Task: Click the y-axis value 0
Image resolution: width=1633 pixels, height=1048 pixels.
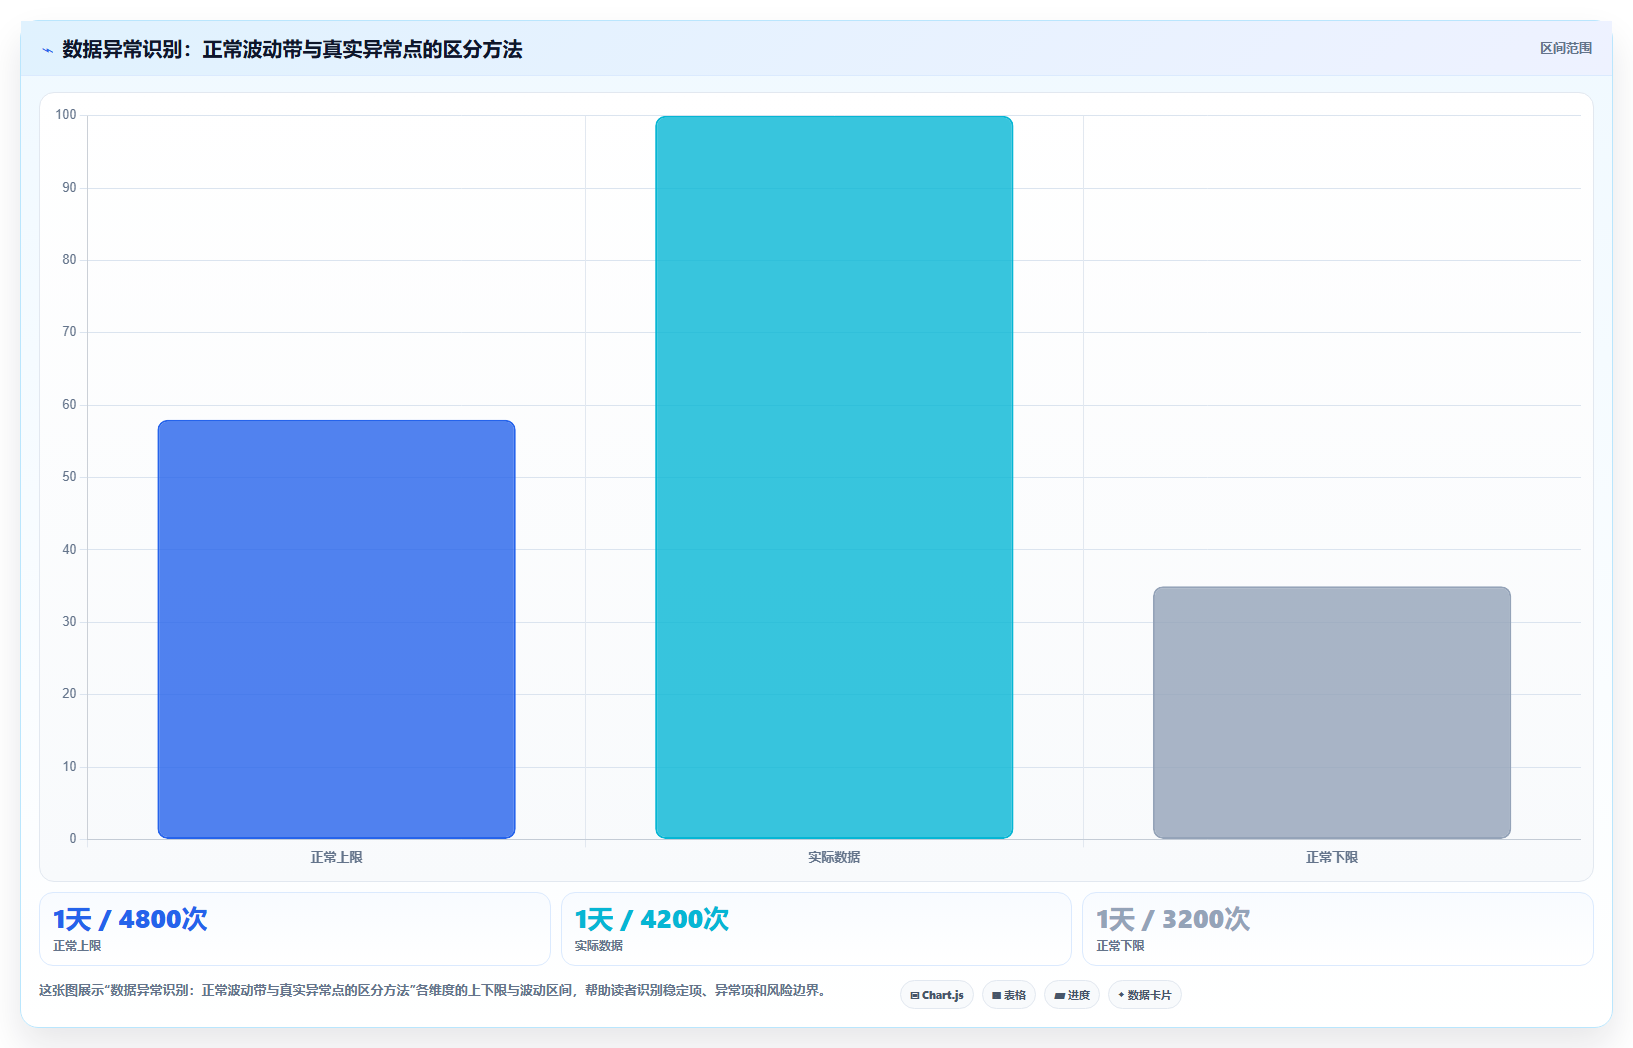Action: pos(72,839)
